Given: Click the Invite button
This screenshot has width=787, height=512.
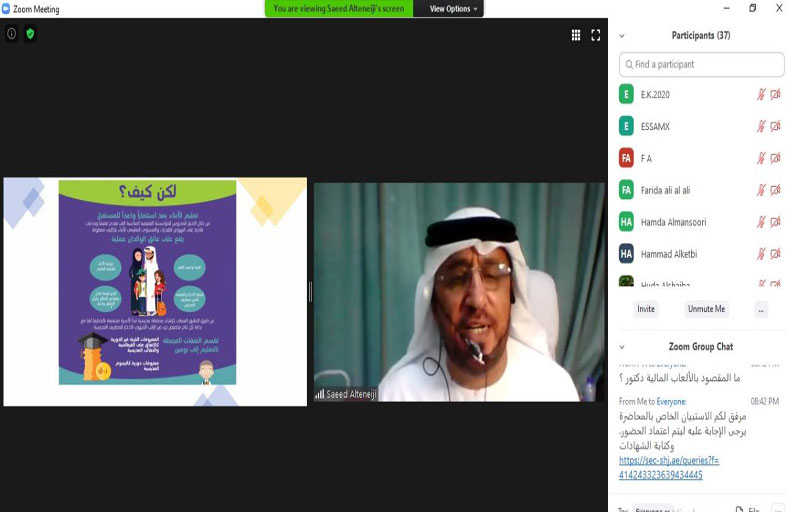Looking at the screenshot, I should pyautogui.click(x=646, y=309).
